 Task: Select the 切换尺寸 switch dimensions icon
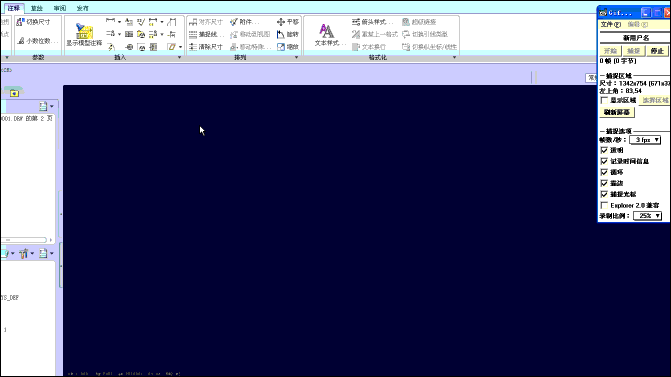pyautogui.click(x=20, y=22)
